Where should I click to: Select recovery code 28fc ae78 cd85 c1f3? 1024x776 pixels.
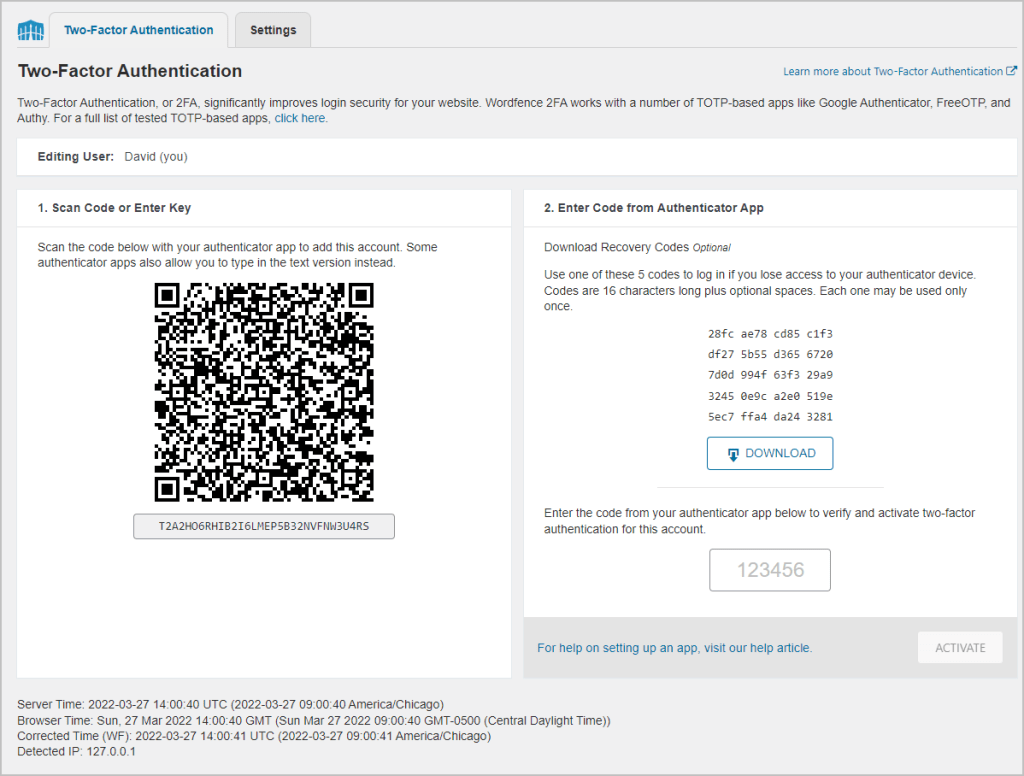(x=770, y=334)
